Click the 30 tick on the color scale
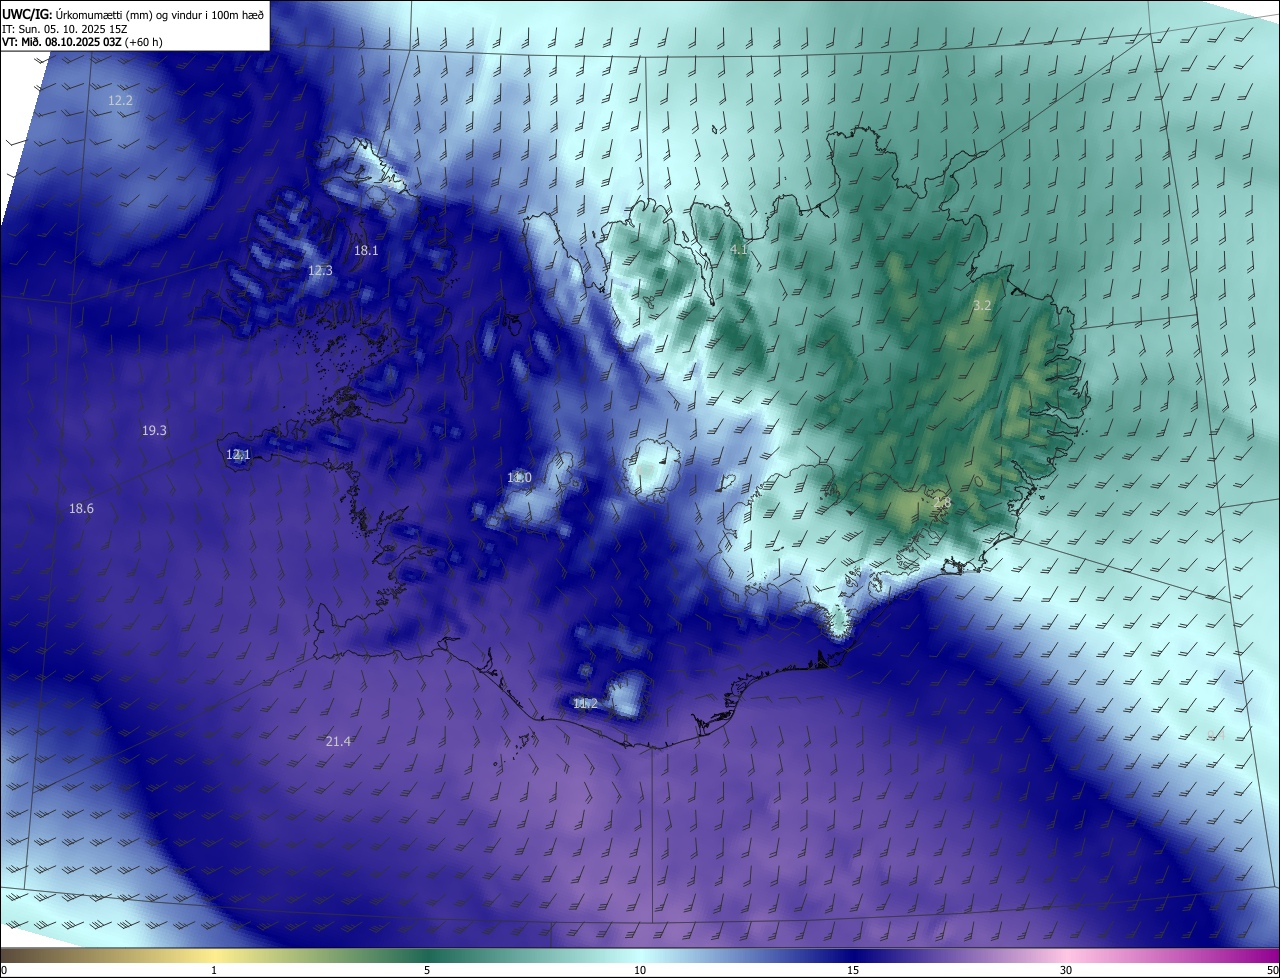This screenshot has height=978, width=1280. 1066,970
